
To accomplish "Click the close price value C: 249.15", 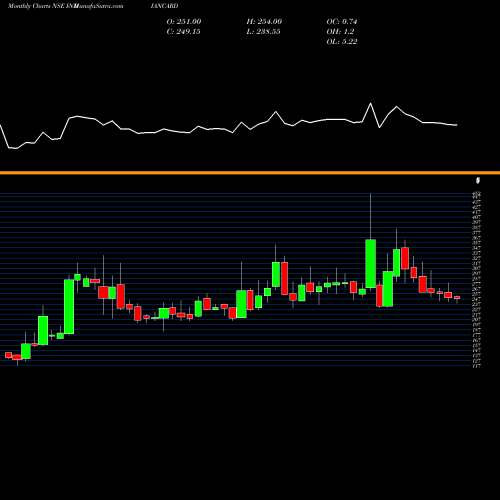I will [184, 32].
